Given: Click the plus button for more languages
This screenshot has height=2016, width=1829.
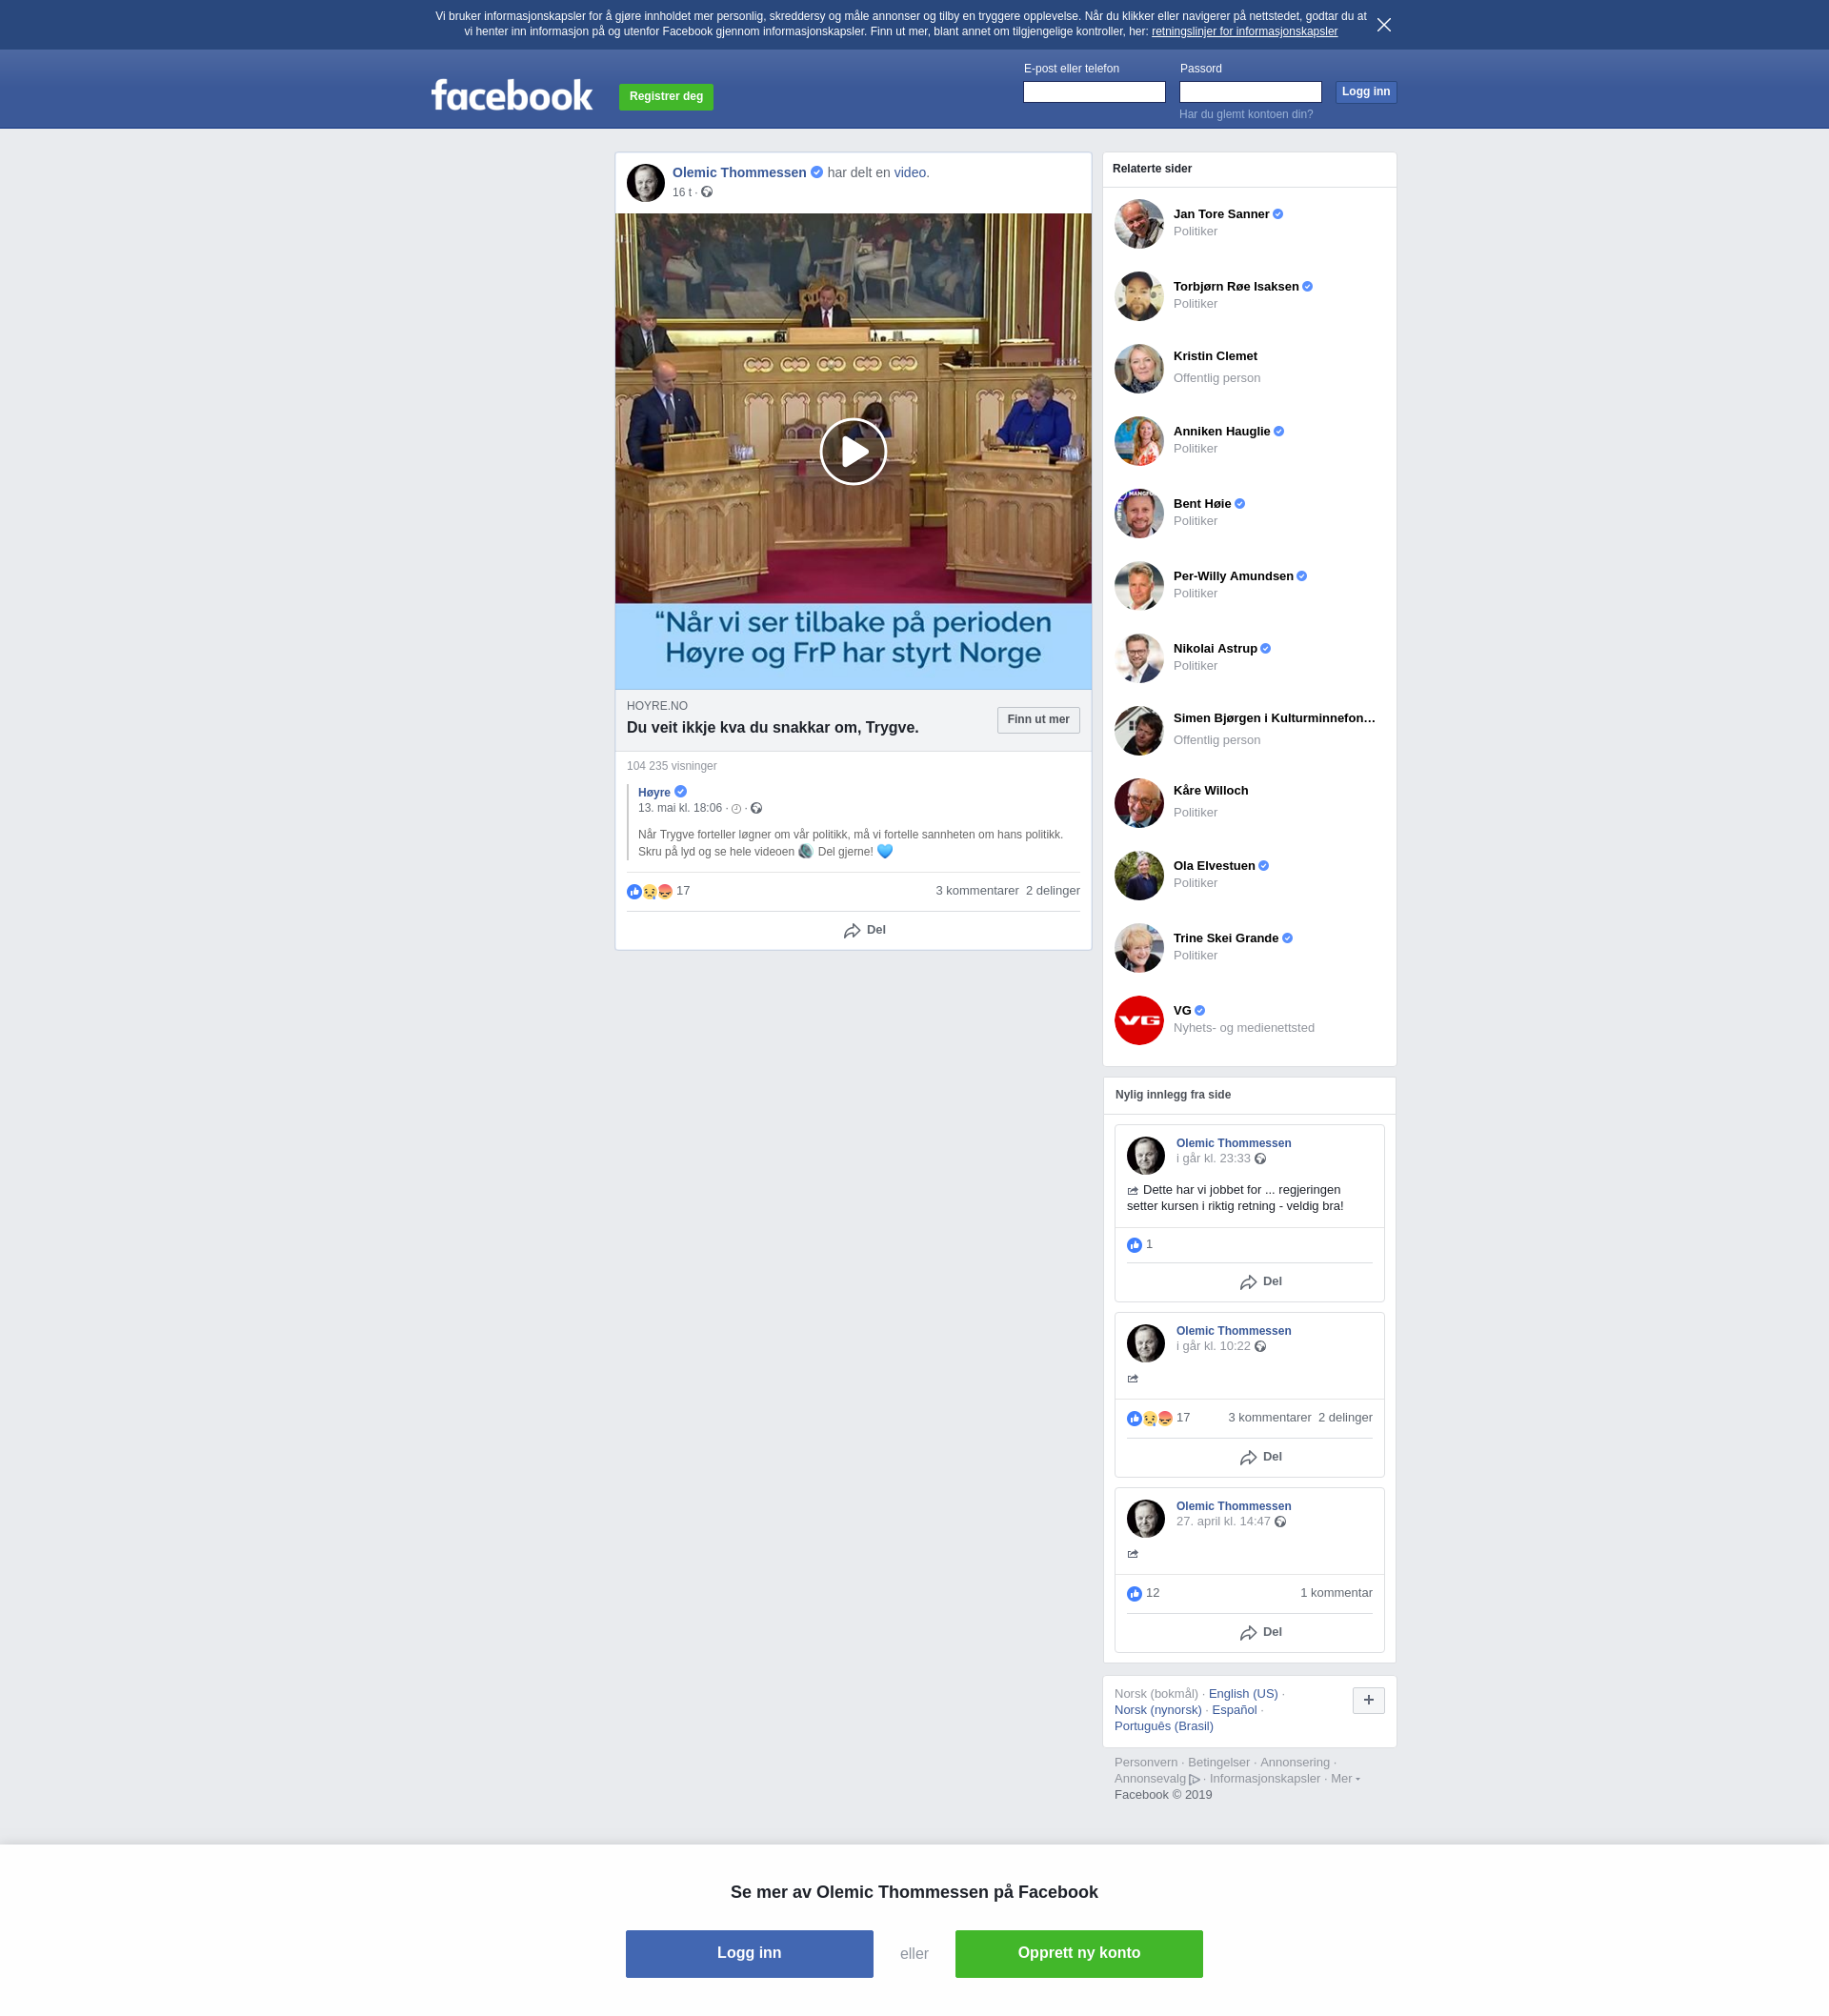Looking at the screenshot, I should click(x=1367, y=1700).
